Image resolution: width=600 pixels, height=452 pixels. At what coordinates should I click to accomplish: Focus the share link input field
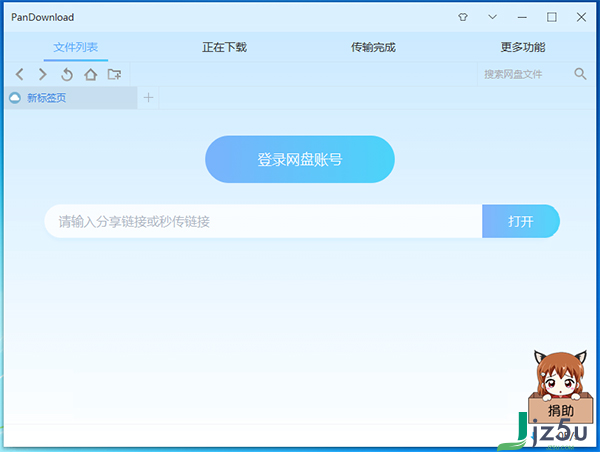(x=263, y=221)
